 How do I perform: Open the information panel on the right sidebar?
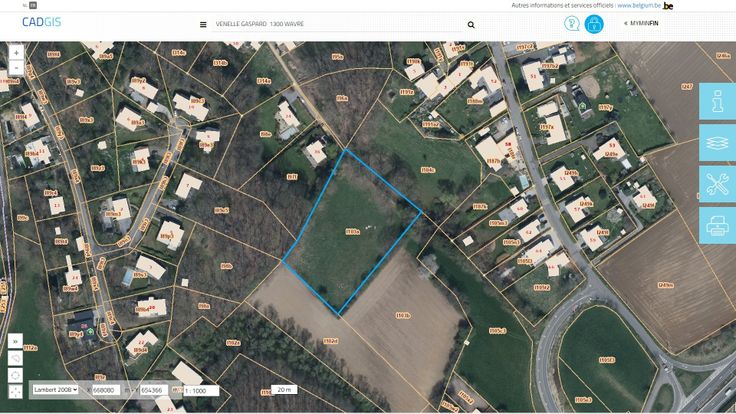717,101
